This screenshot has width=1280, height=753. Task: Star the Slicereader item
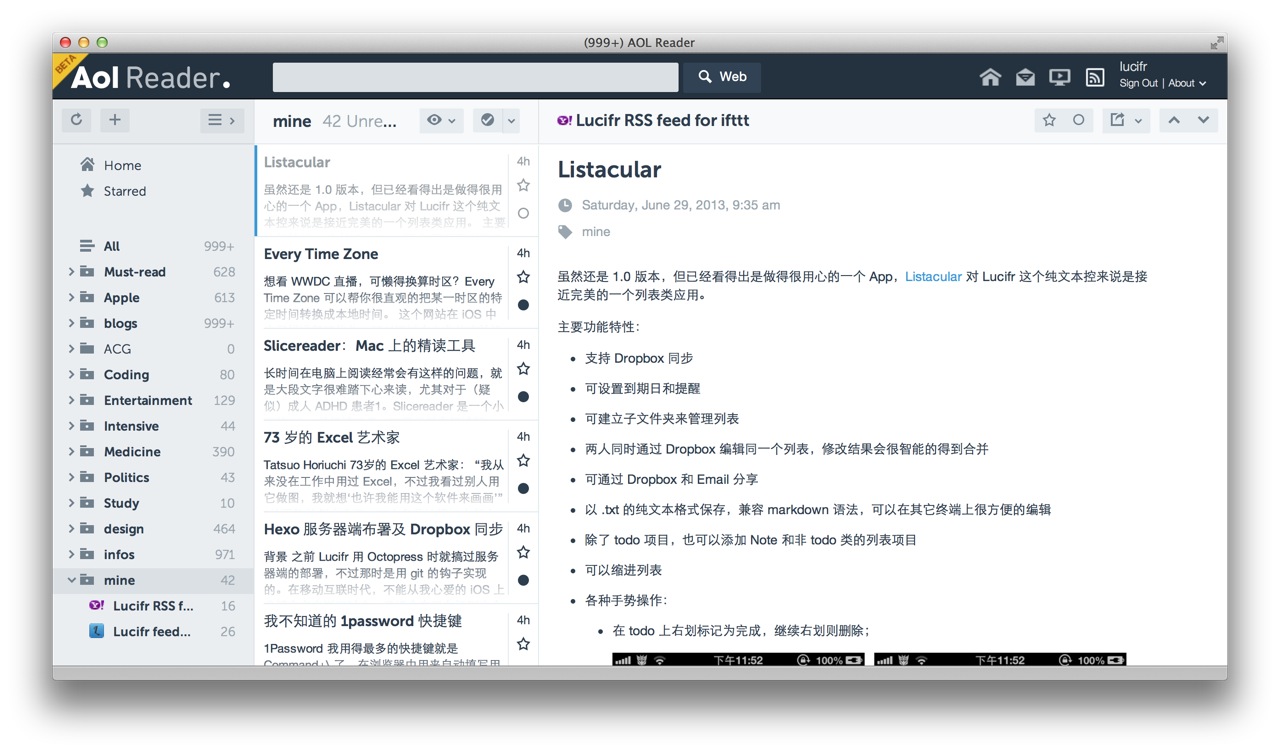pos(523,369)
